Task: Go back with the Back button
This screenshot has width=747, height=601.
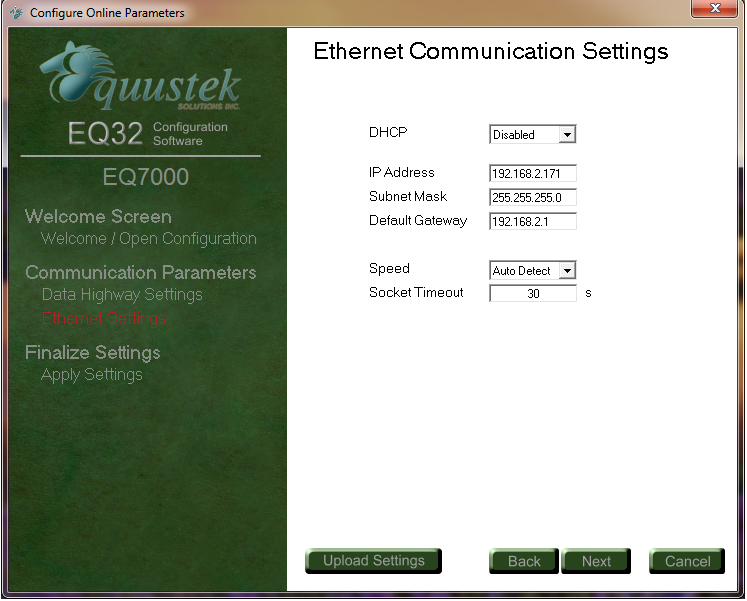Action: tap(524, 561)
